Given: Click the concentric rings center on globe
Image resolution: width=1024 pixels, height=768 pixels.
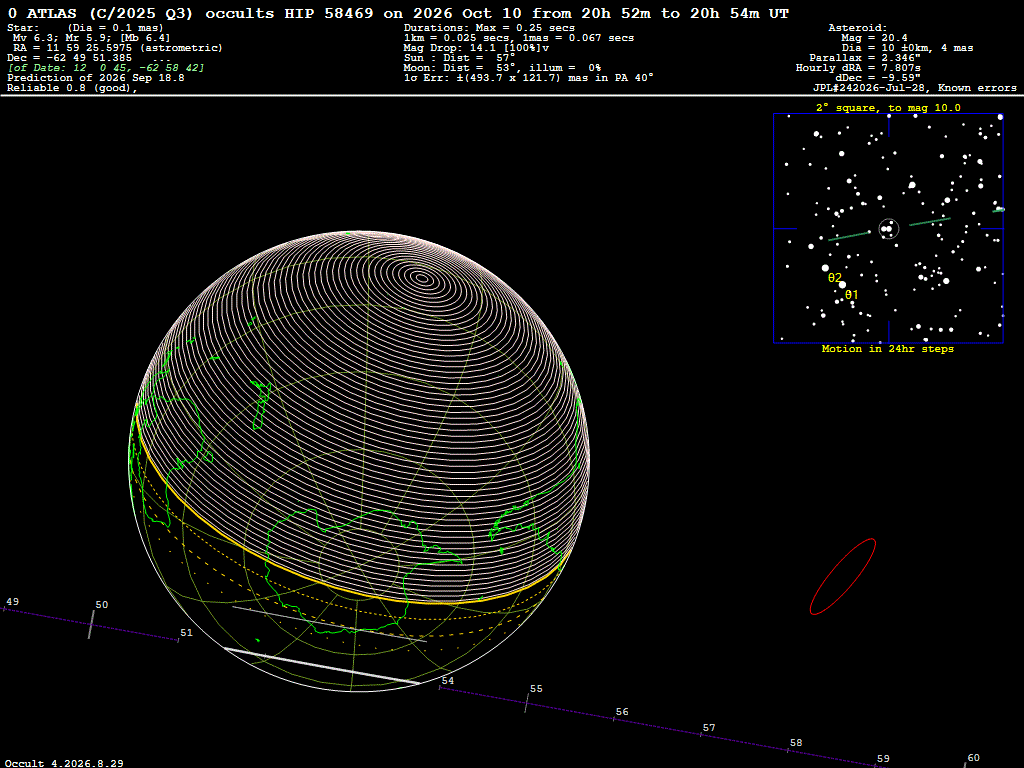Looking at the screenshot, I should click(423, 279).
